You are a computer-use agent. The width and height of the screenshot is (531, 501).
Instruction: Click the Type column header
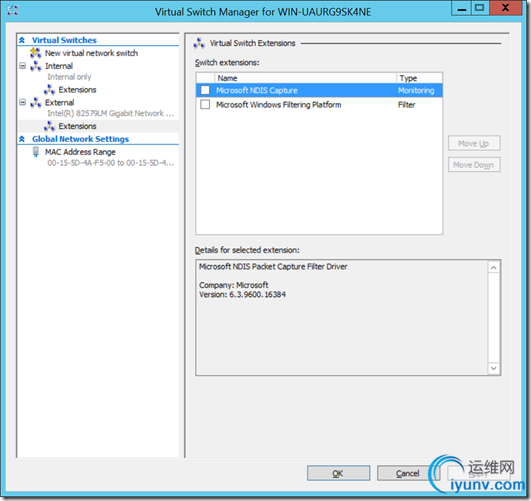click(419, 78)
